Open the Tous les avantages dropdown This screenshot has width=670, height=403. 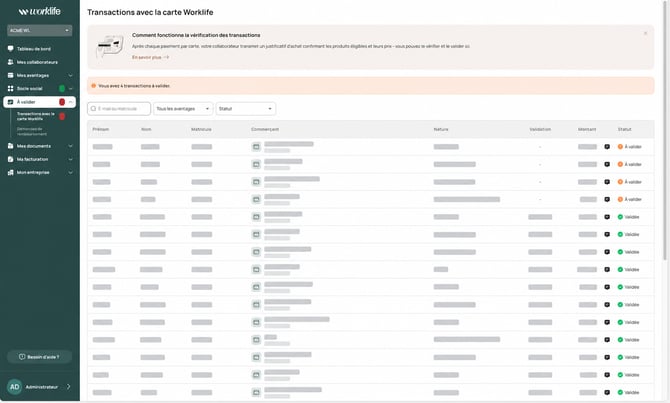183,109
